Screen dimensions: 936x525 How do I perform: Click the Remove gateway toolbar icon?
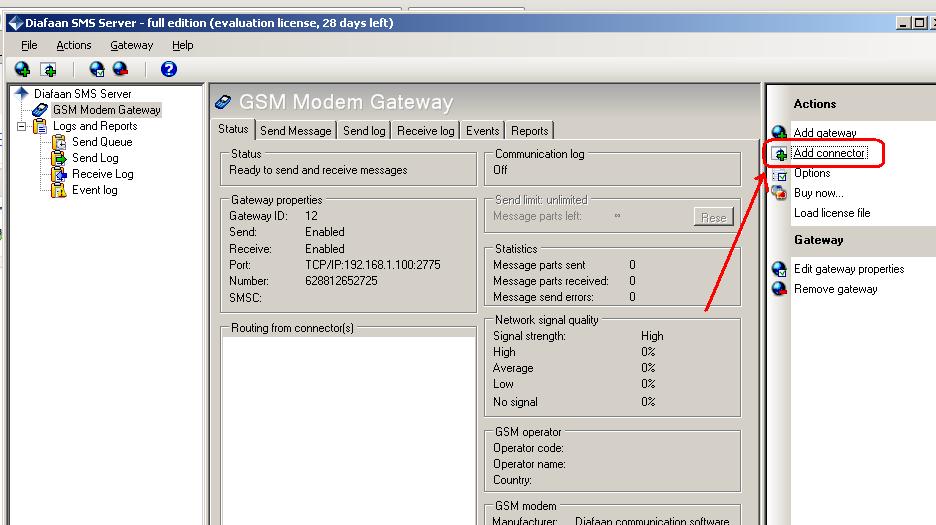click(121, 69)
